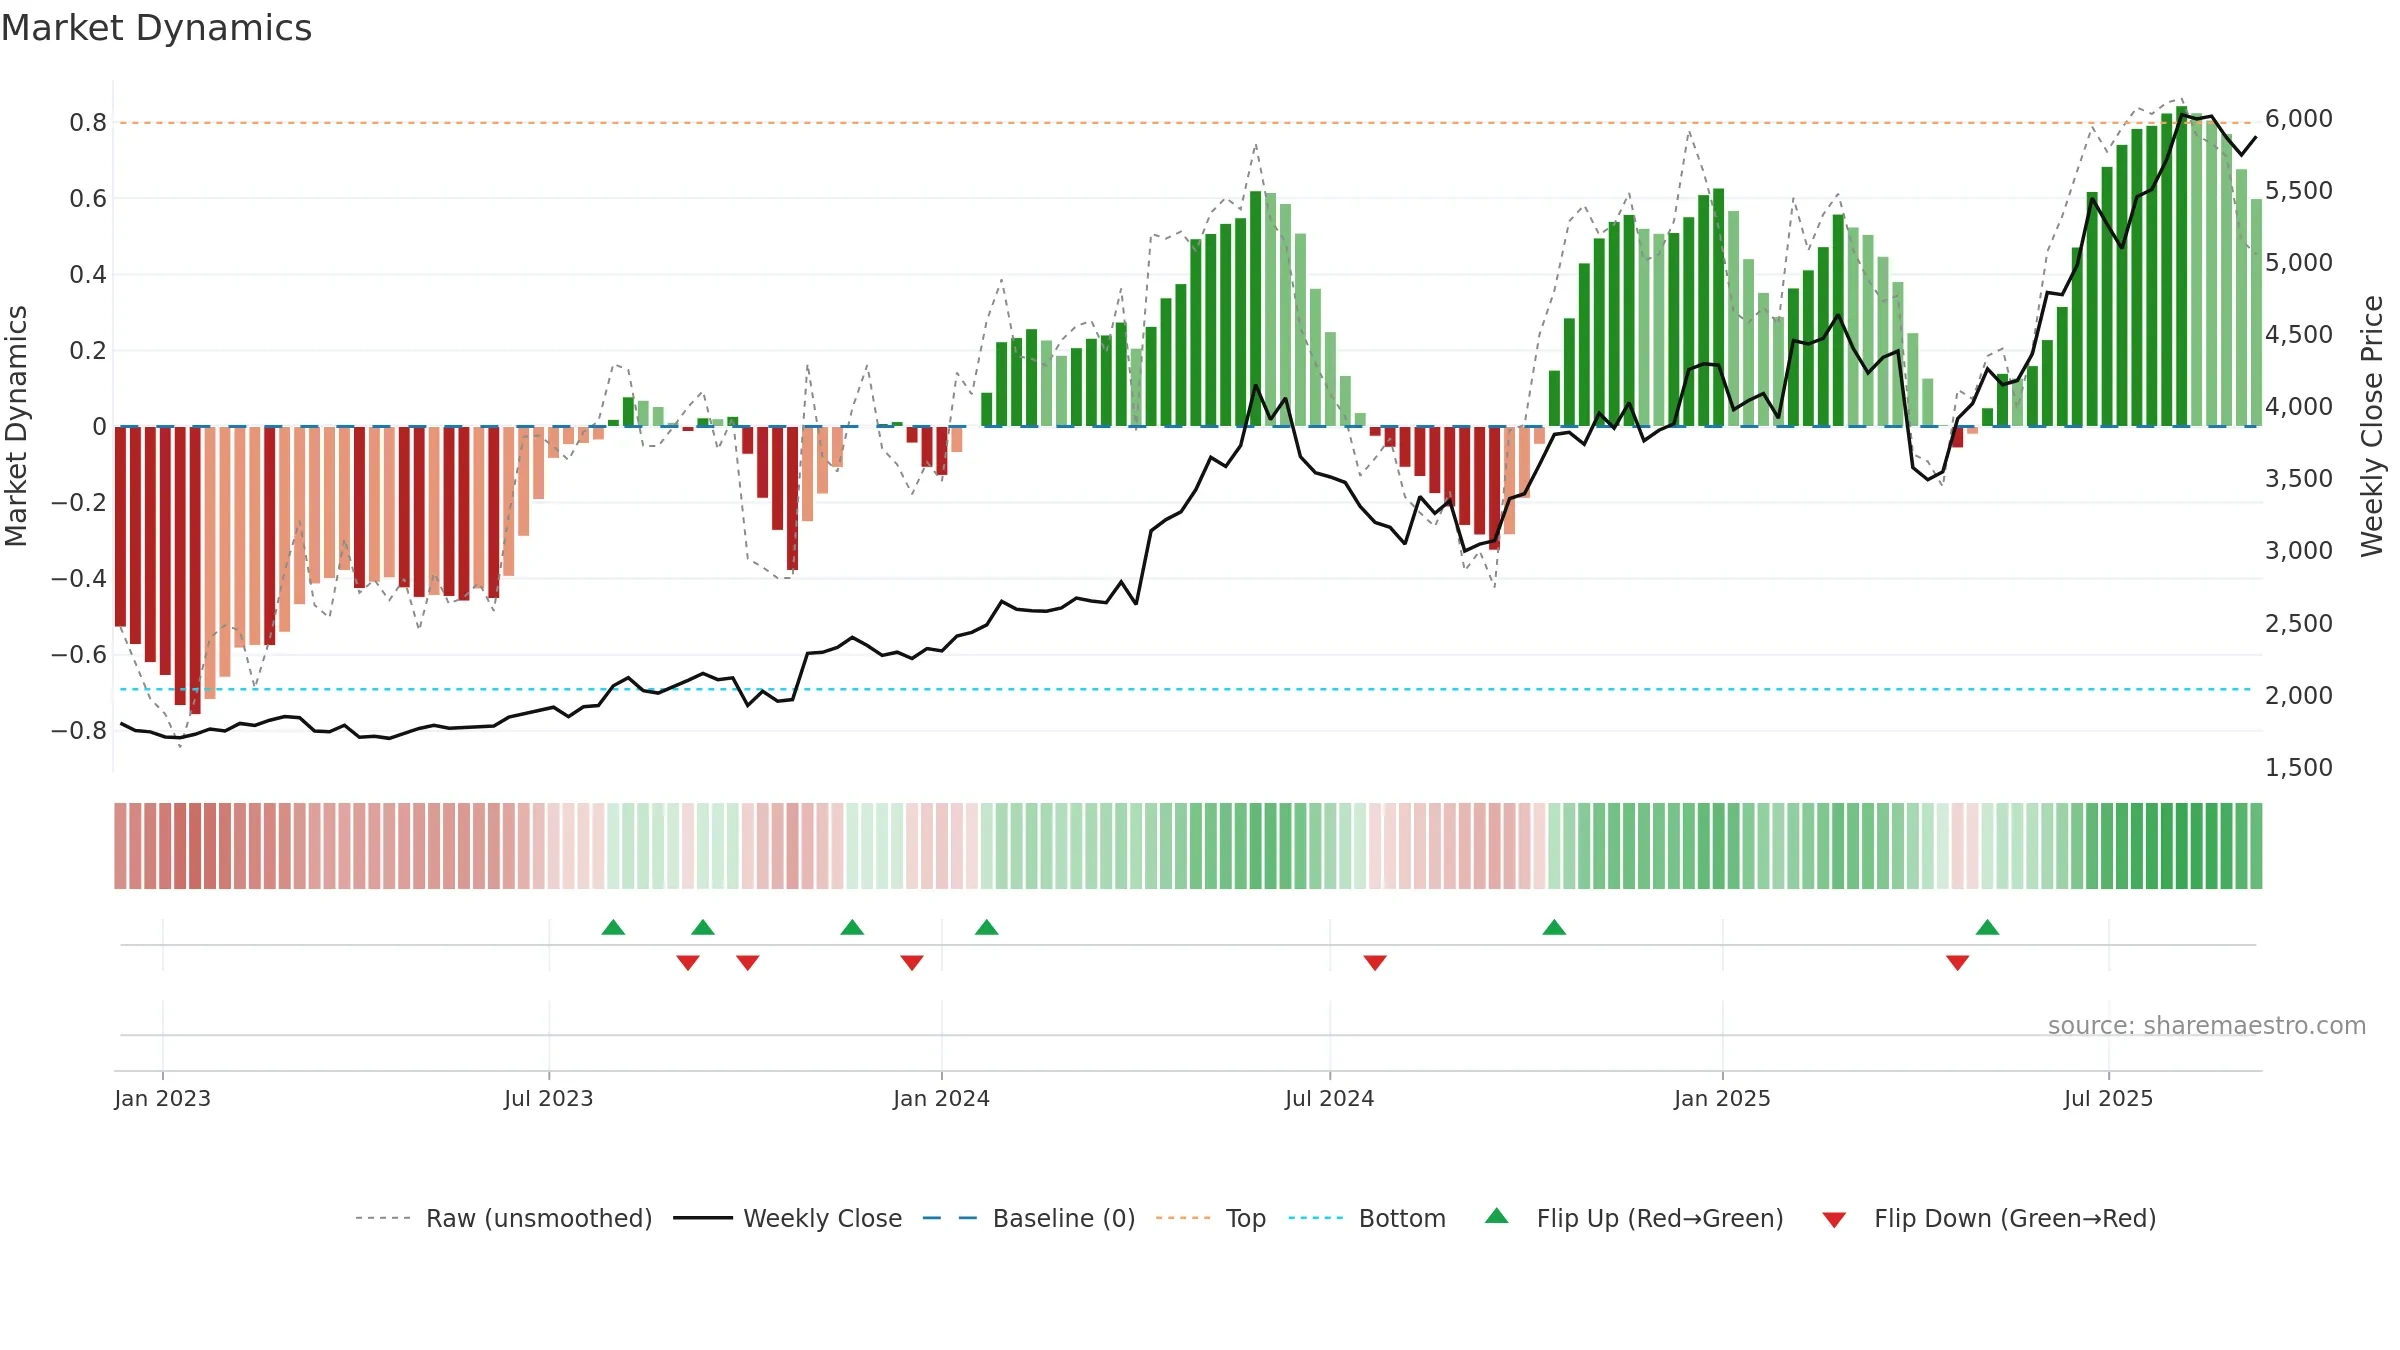Click the Jul 2025 axis label
The image size is (2400, 1350).
[2109, 1098]
